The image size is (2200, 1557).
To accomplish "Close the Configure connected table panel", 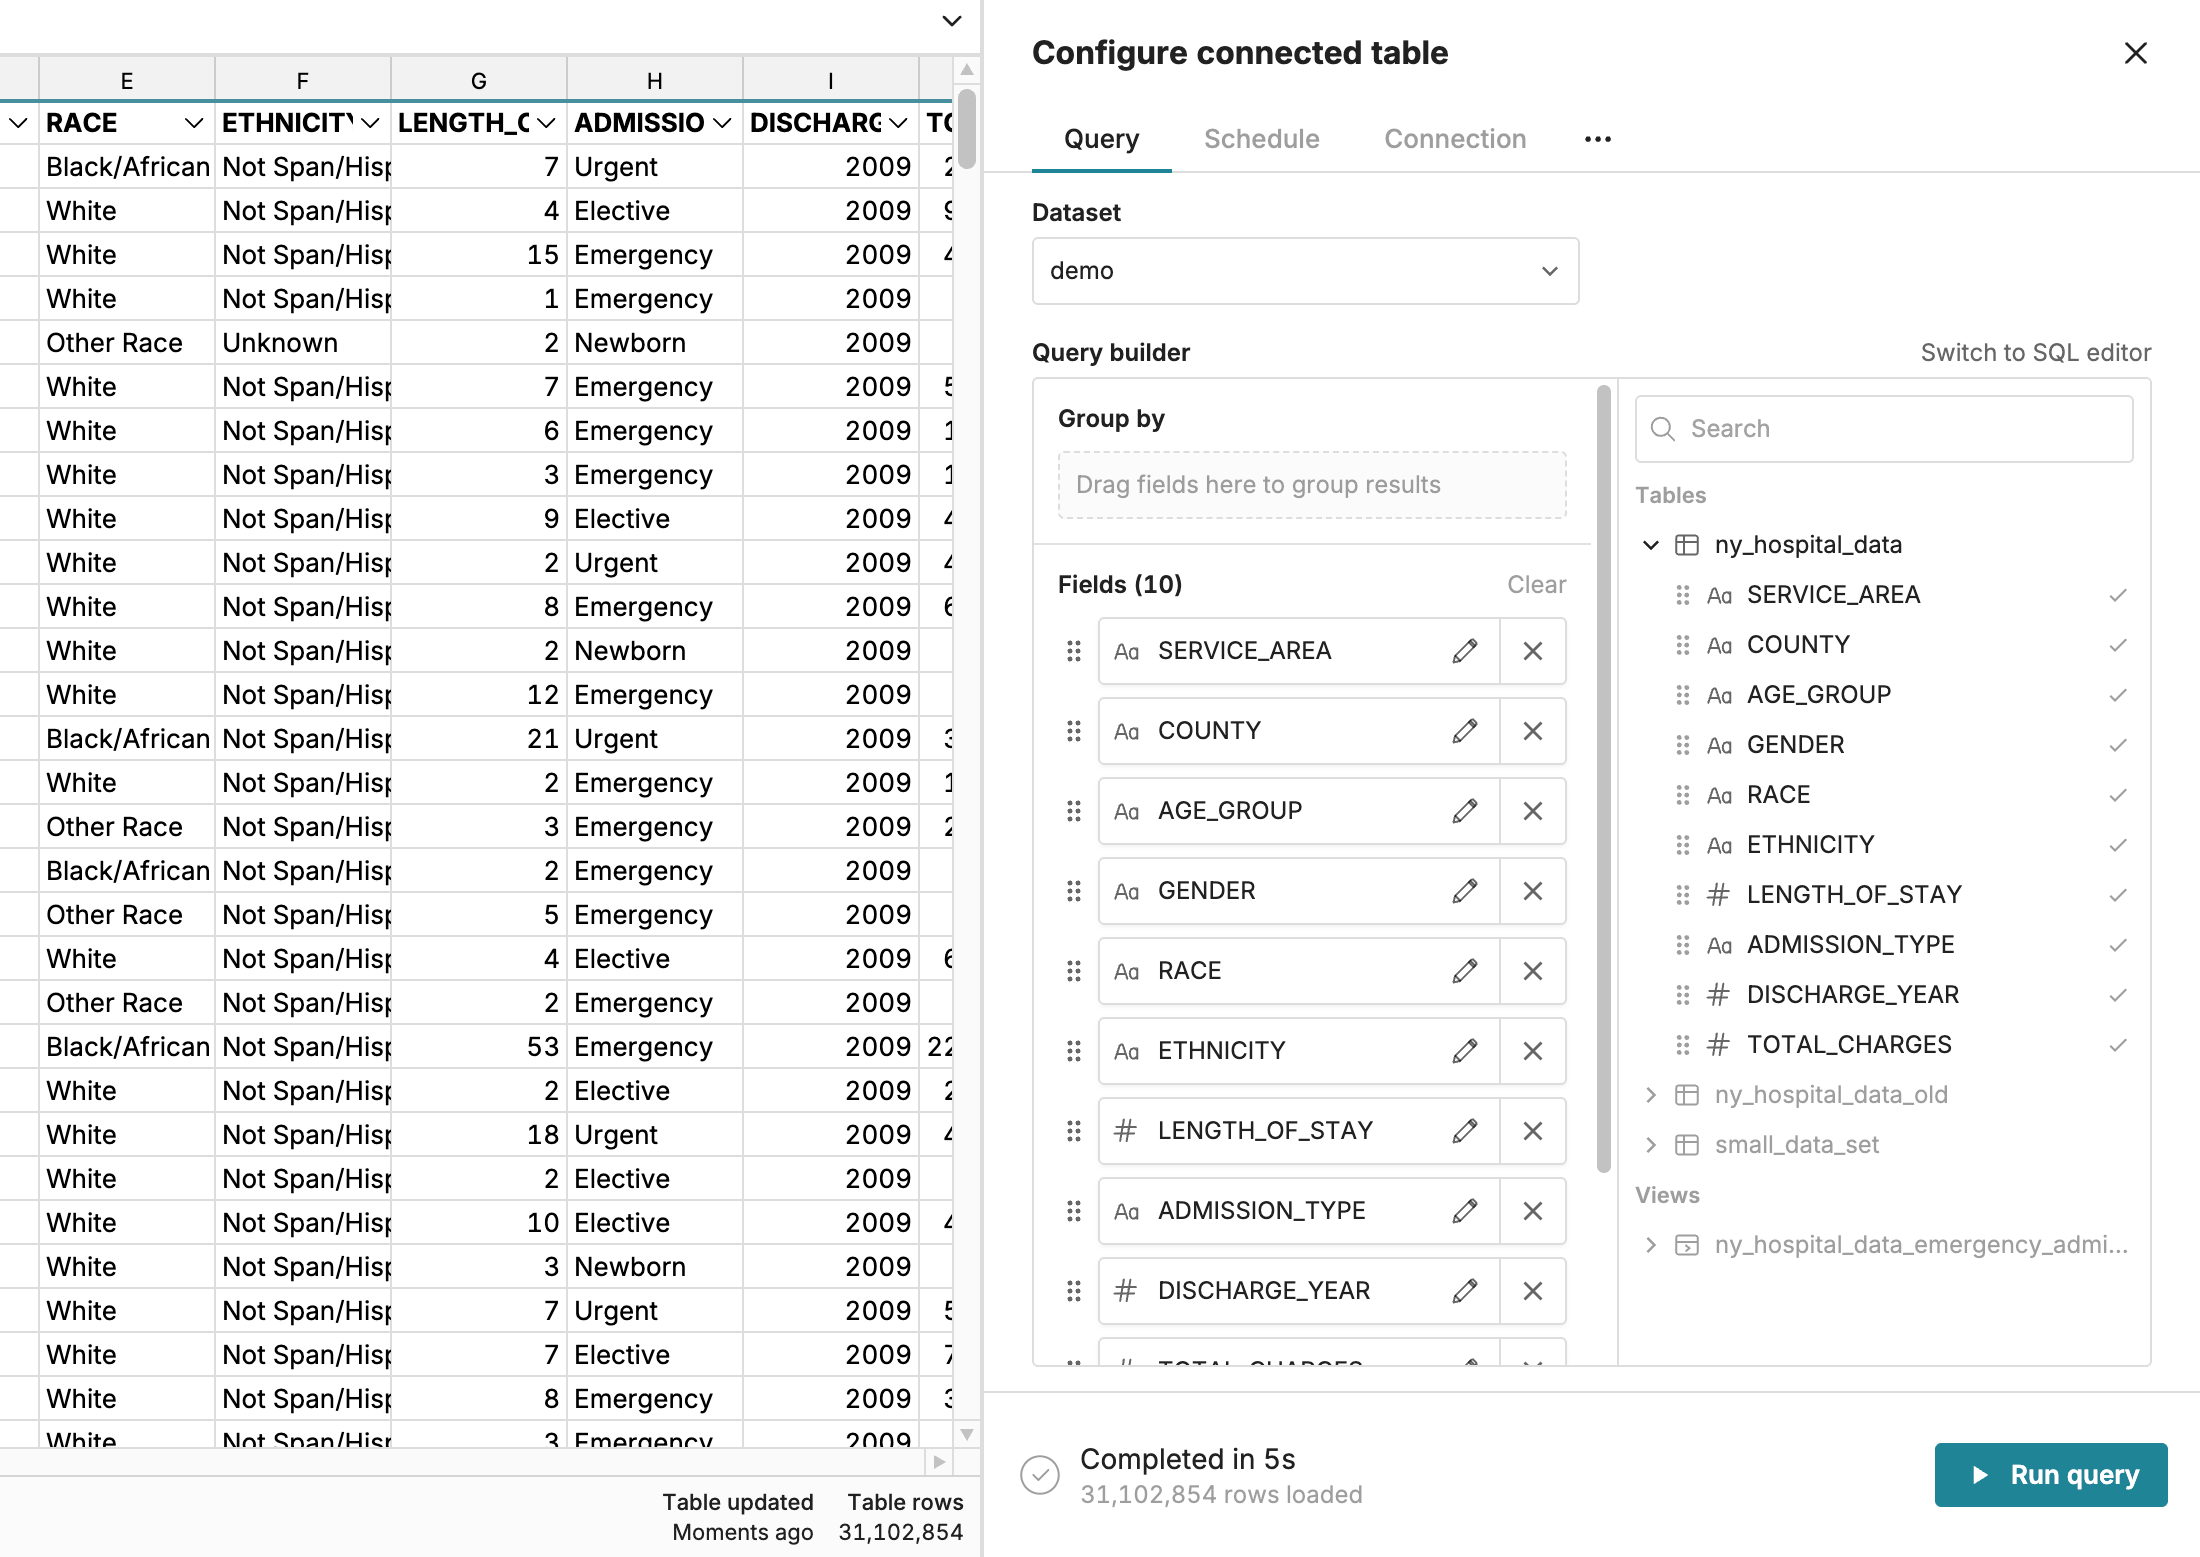I will [x=2135, y=53].
